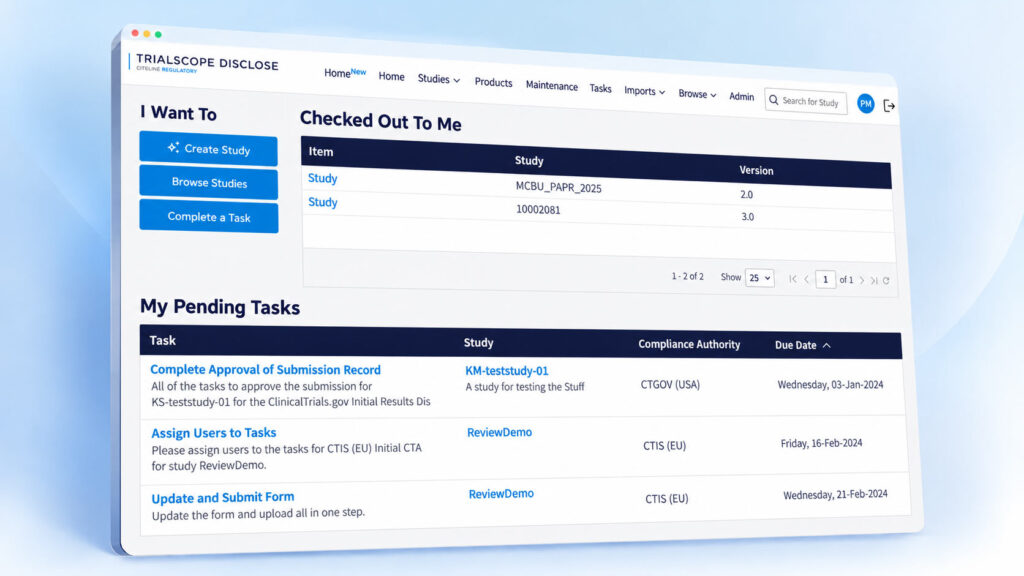The image size is (1024, 576).
Task: Select CTIS (EU) in Update and Submit row
Action: 667,499
